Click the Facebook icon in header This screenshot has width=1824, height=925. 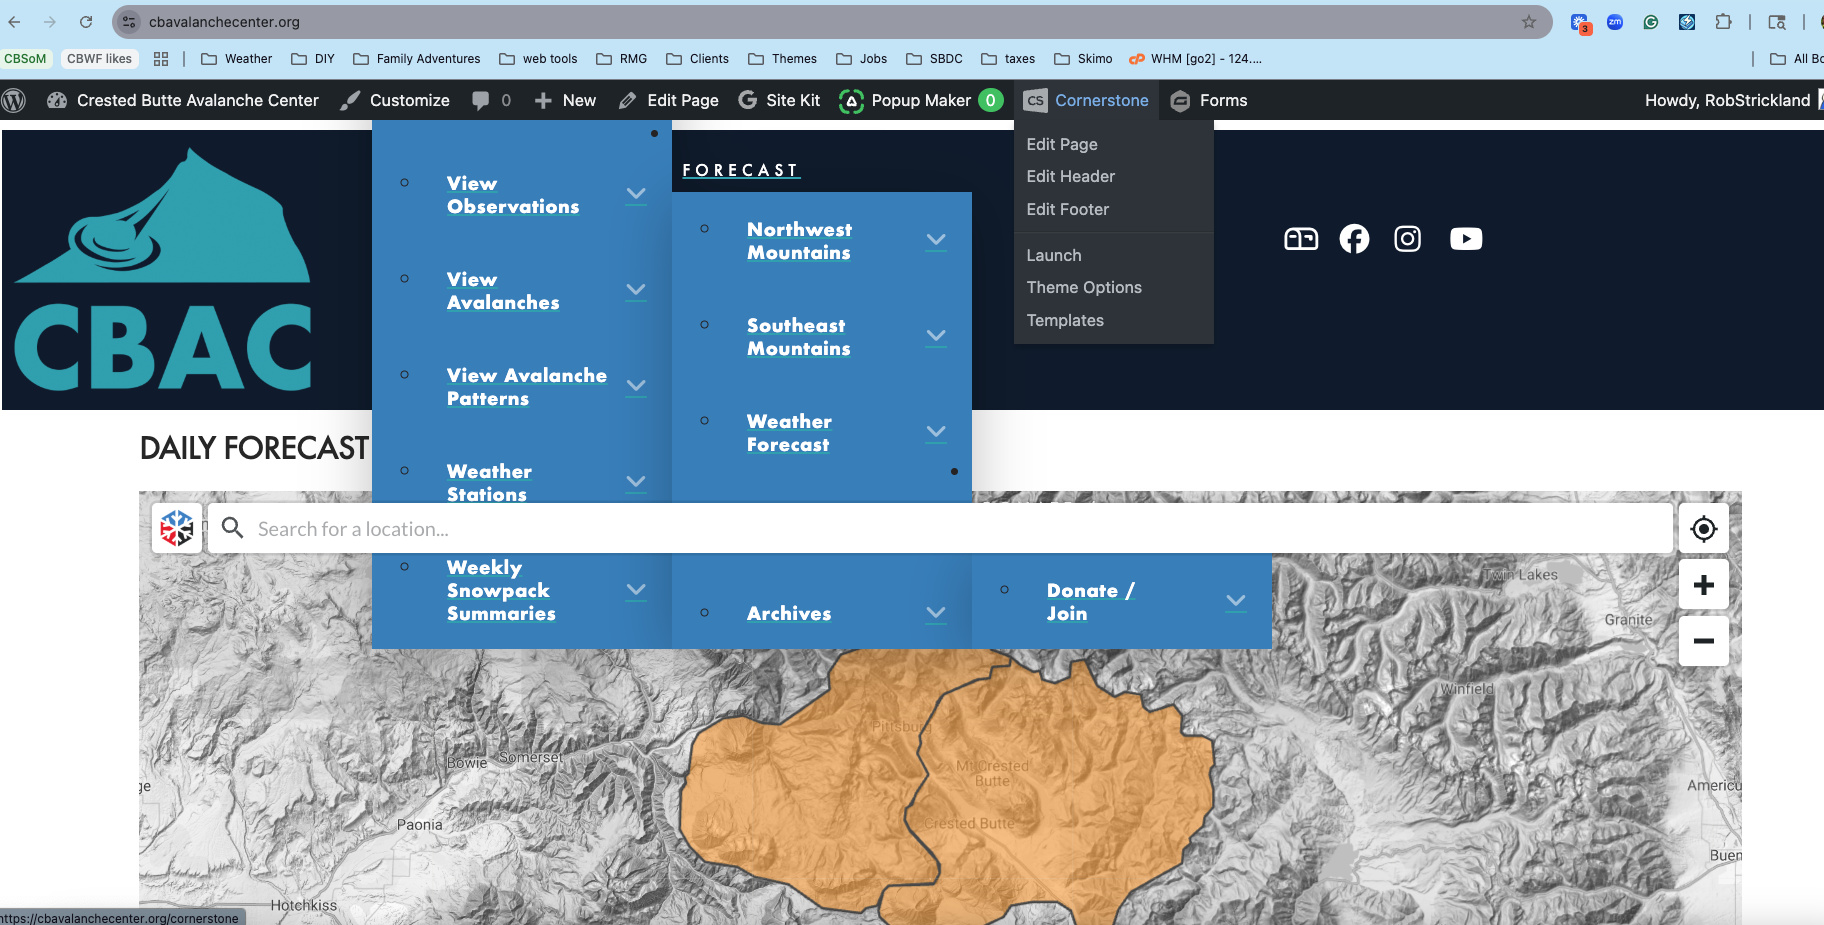(1354, 239)
